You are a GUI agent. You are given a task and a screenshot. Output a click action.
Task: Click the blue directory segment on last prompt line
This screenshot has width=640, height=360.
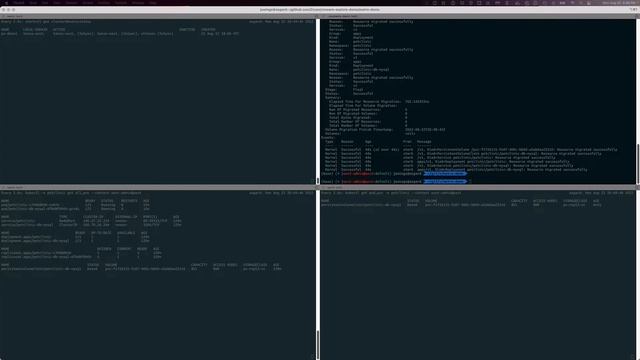tap(445, 181)
